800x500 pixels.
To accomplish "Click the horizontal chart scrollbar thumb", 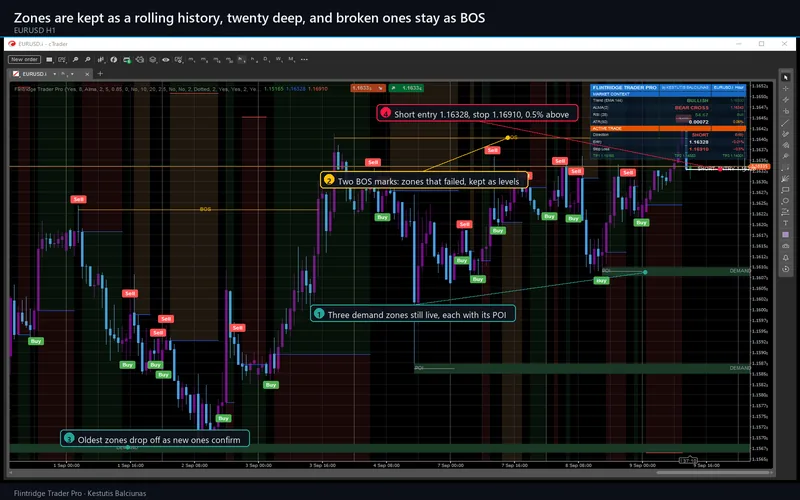I will 713,473.
